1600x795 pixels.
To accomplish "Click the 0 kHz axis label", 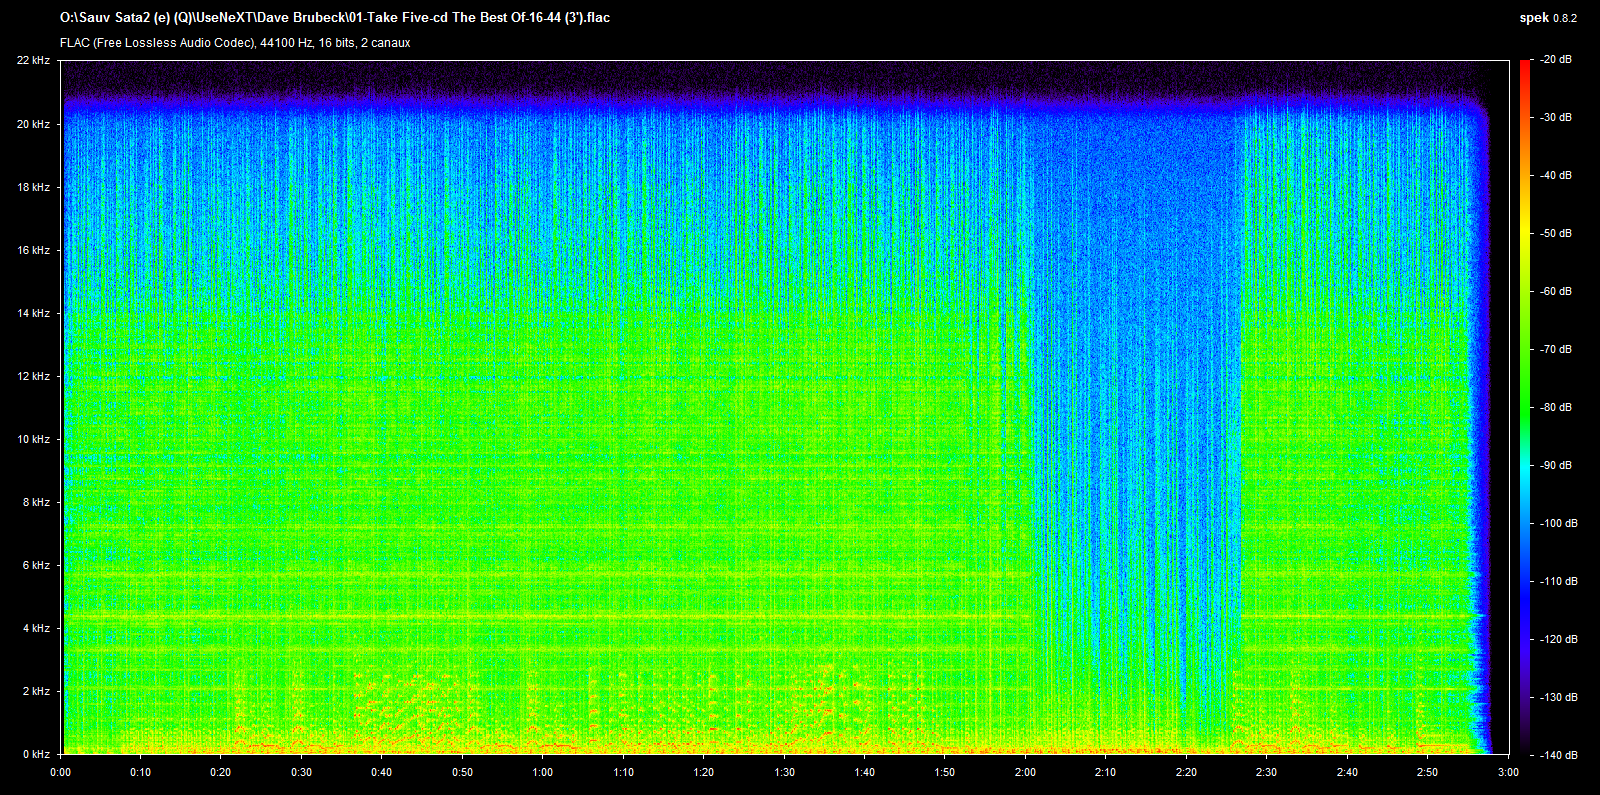I will [36, 754].
